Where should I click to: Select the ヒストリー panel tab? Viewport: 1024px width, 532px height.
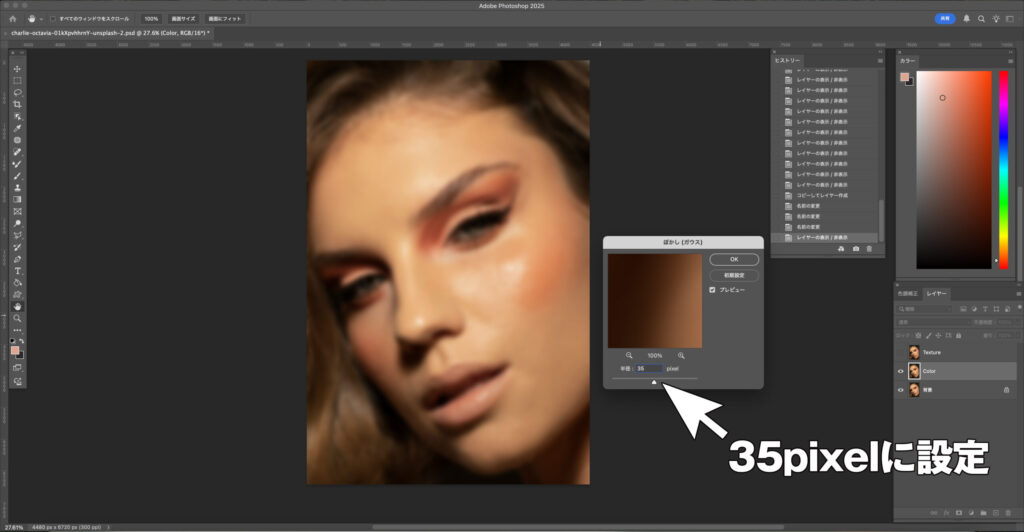tap(787, 61)
